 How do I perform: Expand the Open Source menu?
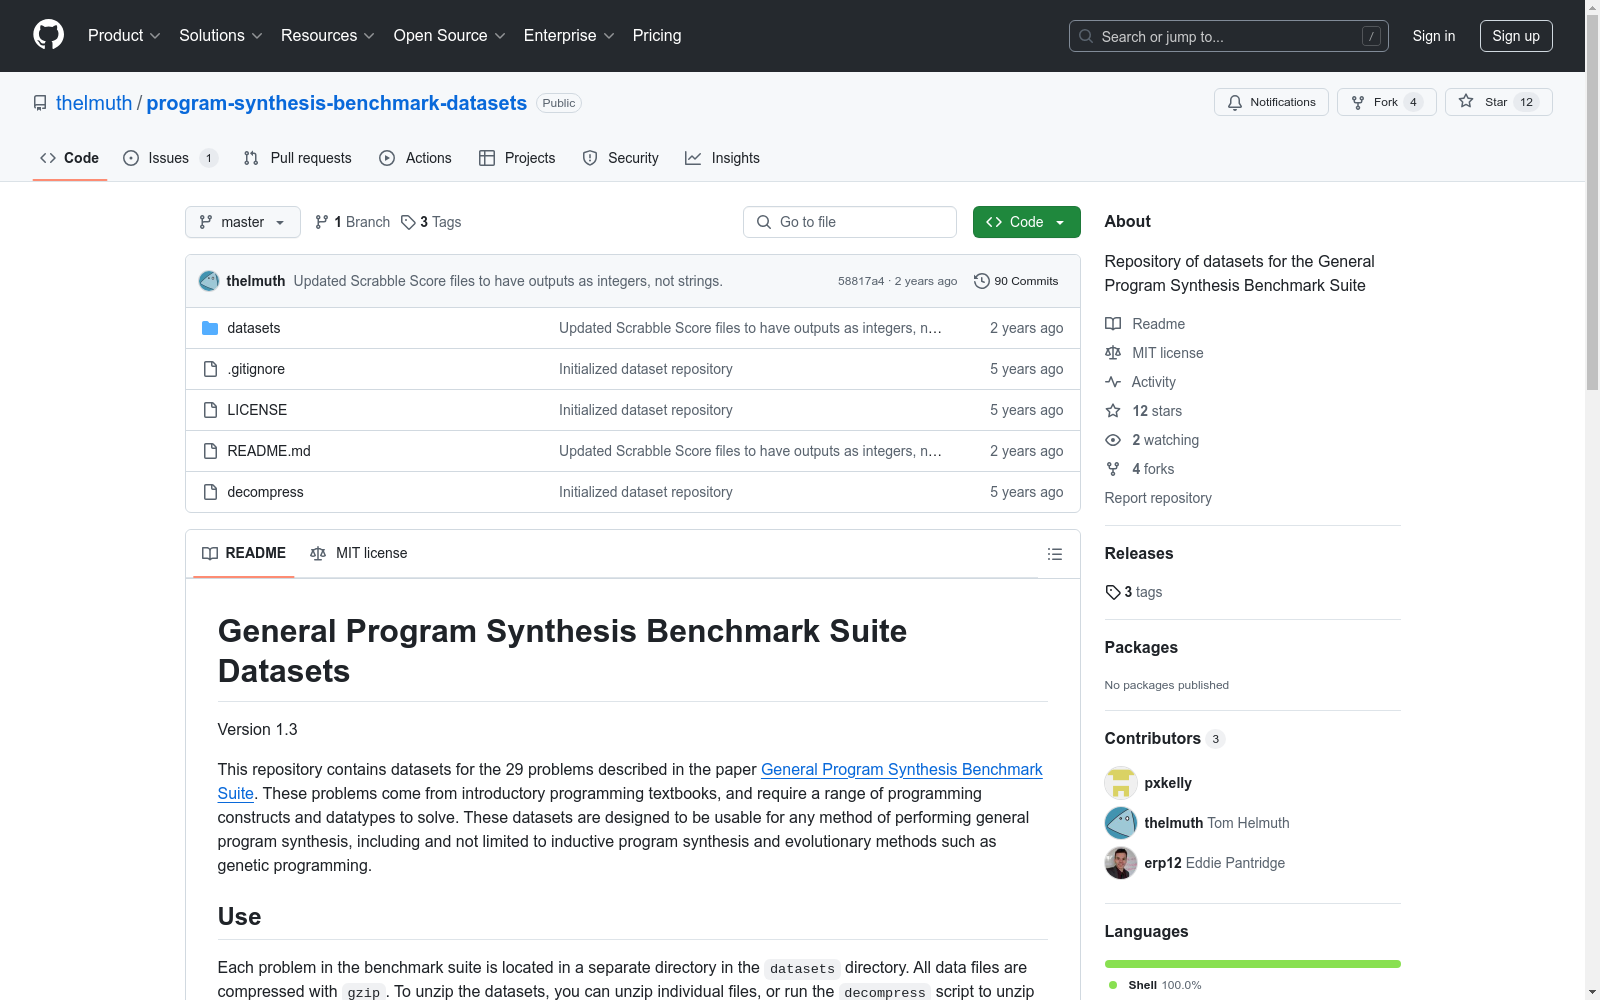point(450,36)
